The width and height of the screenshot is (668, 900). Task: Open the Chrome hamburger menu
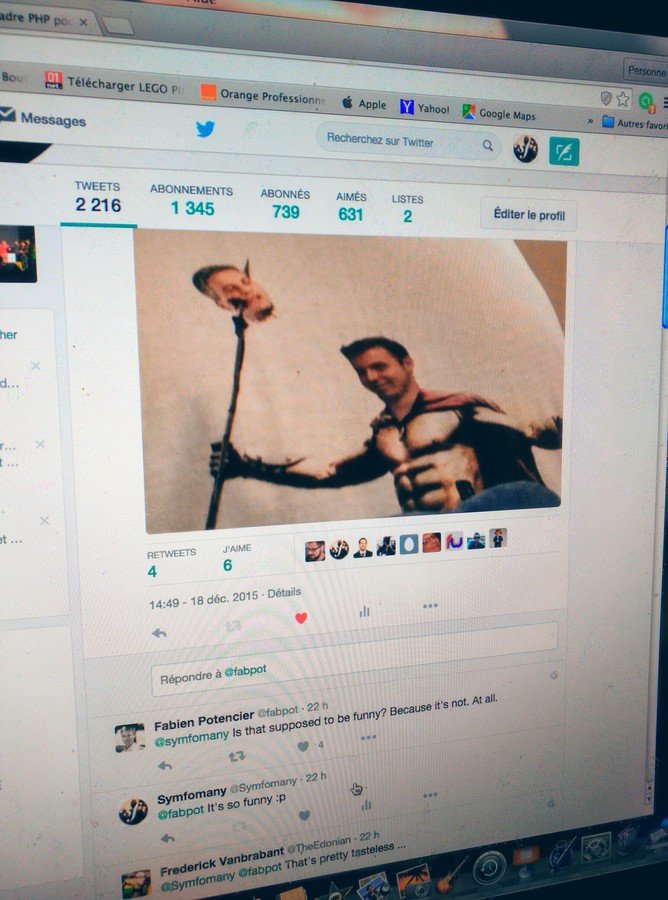pyautogui.click(x=665, y=103)
